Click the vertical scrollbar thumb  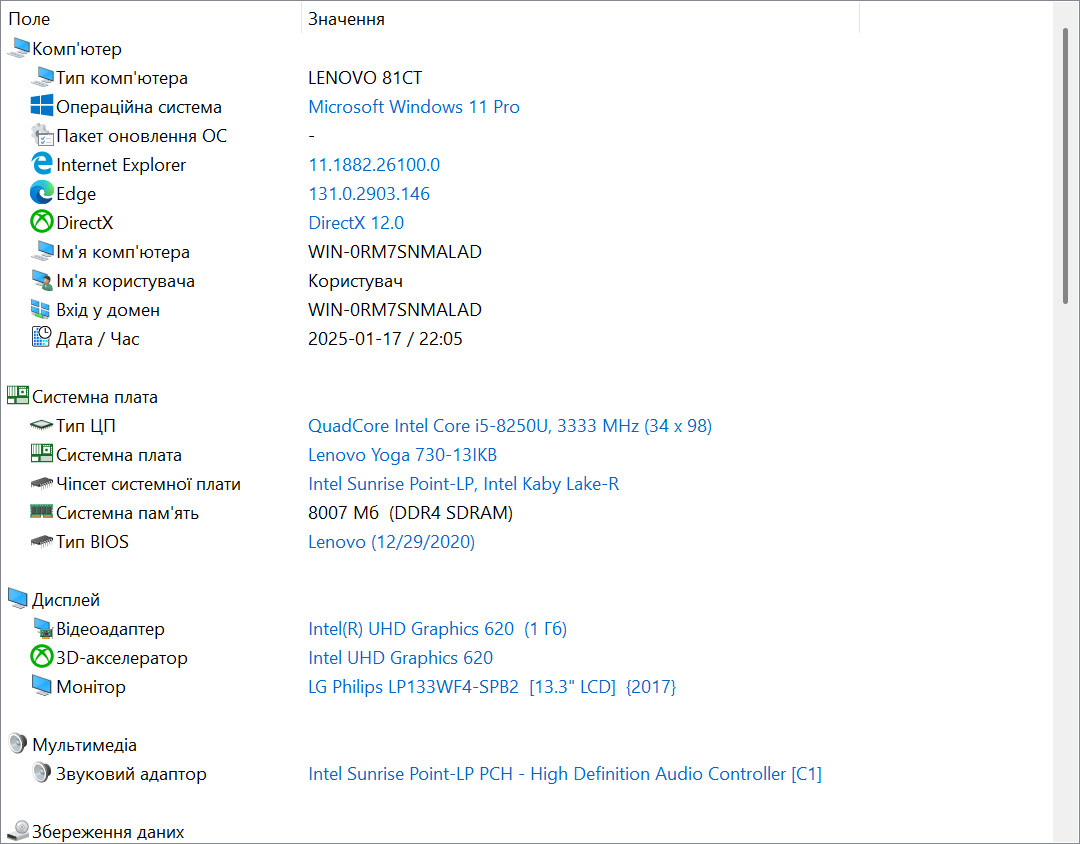click(1066, 165)
